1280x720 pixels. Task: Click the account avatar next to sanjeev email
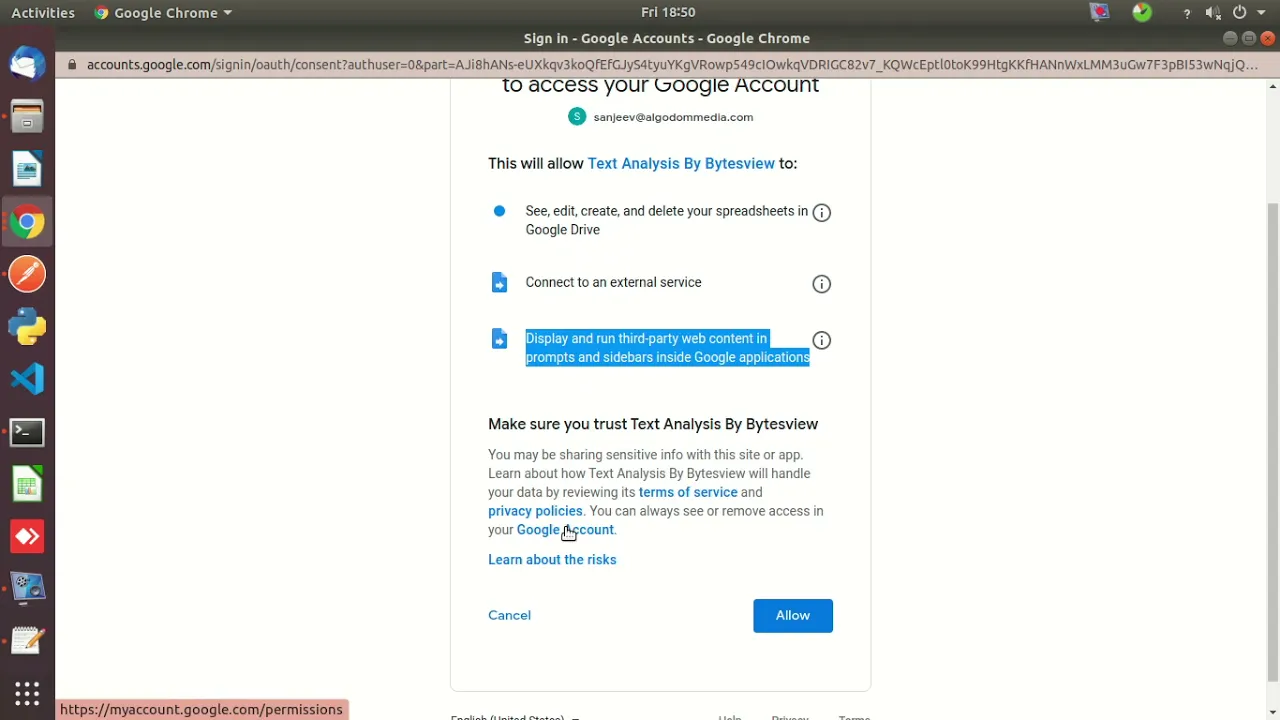[577, 117]
